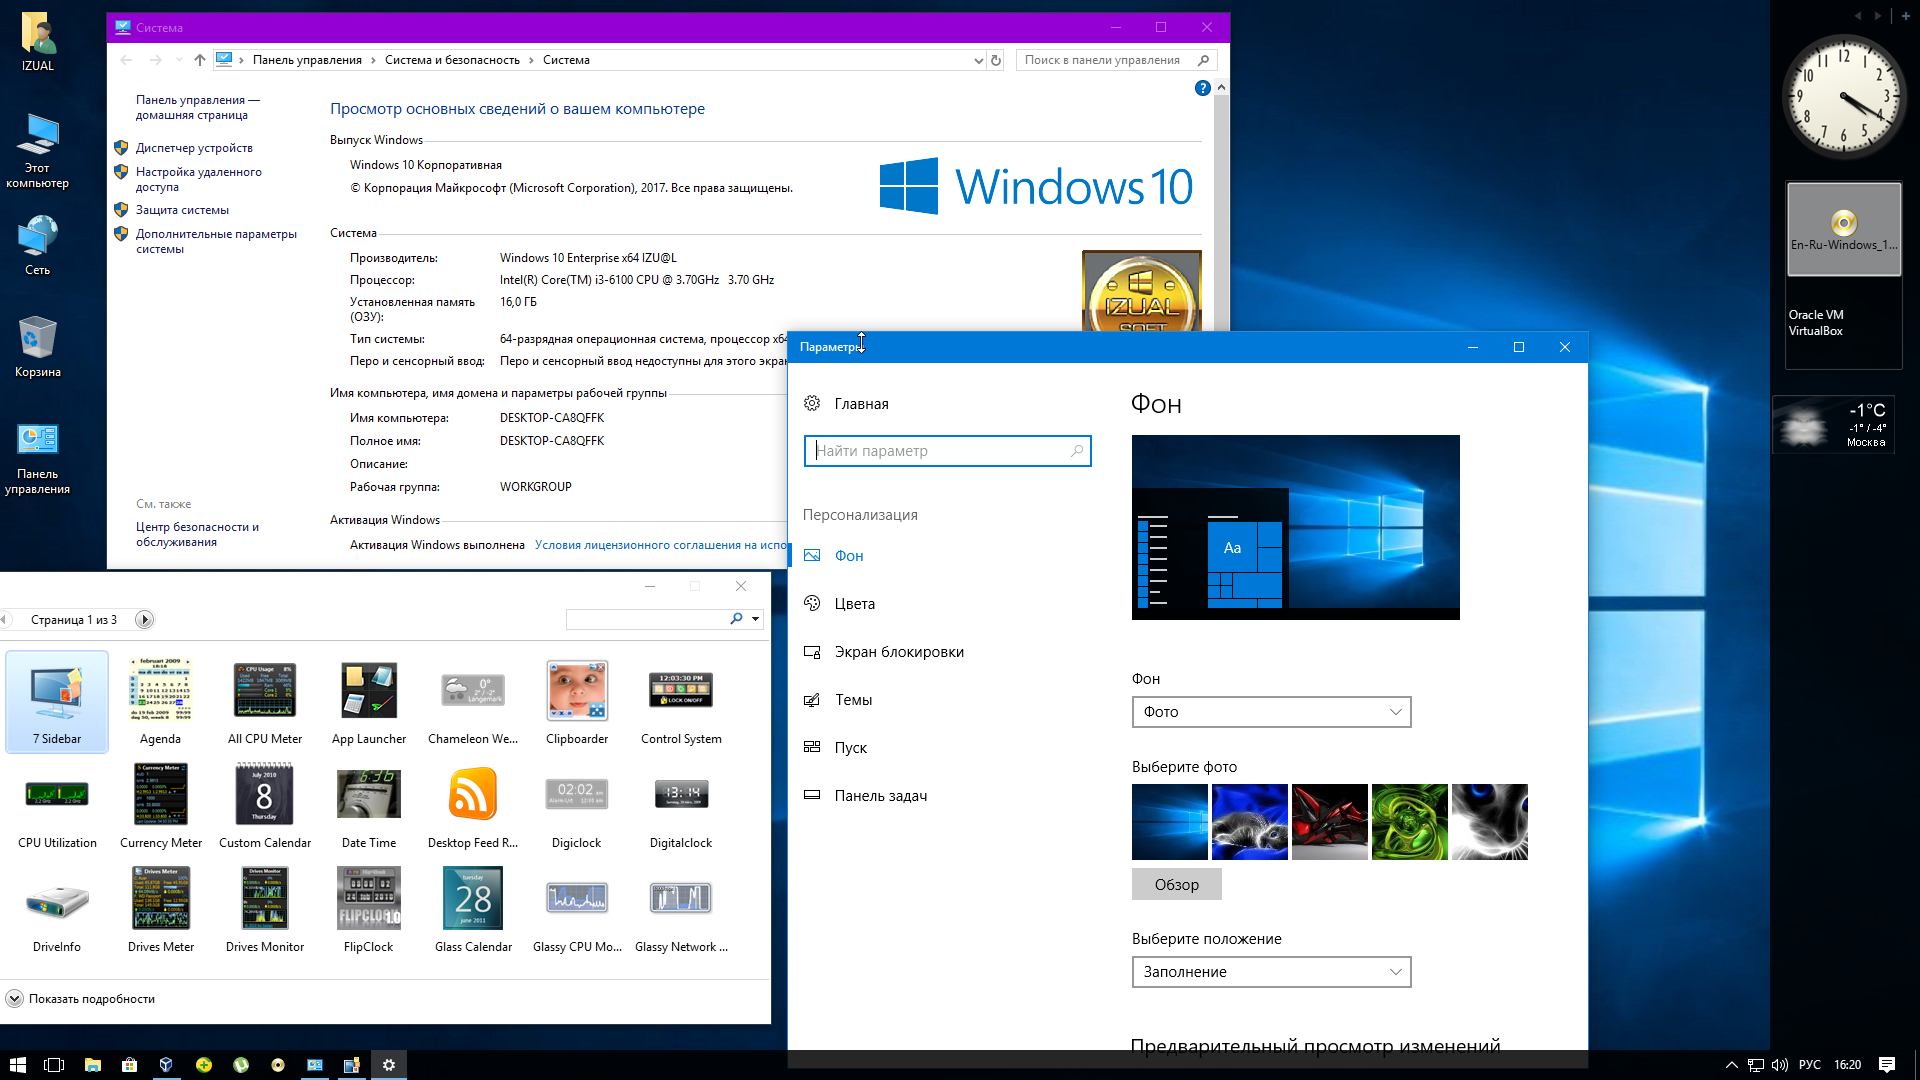Screen dimensions: 1920x1080
Task: Expand the Фон background type dropdown
Action: pos(1270,712)
